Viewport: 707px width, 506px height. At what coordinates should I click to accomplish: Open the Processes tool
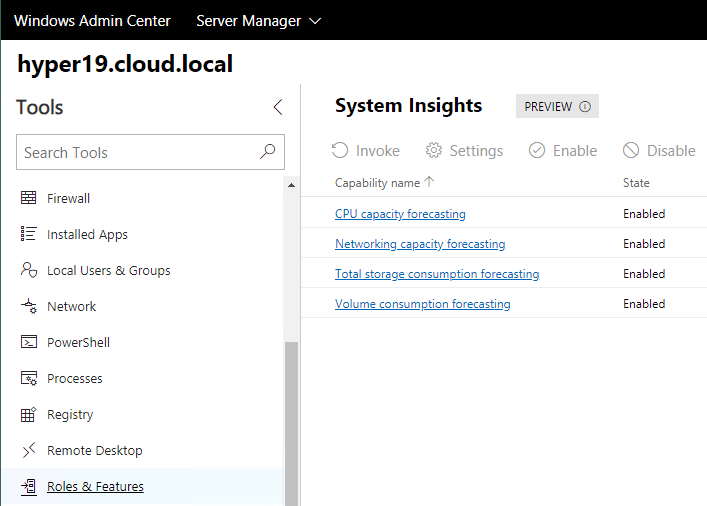[74, 378]
